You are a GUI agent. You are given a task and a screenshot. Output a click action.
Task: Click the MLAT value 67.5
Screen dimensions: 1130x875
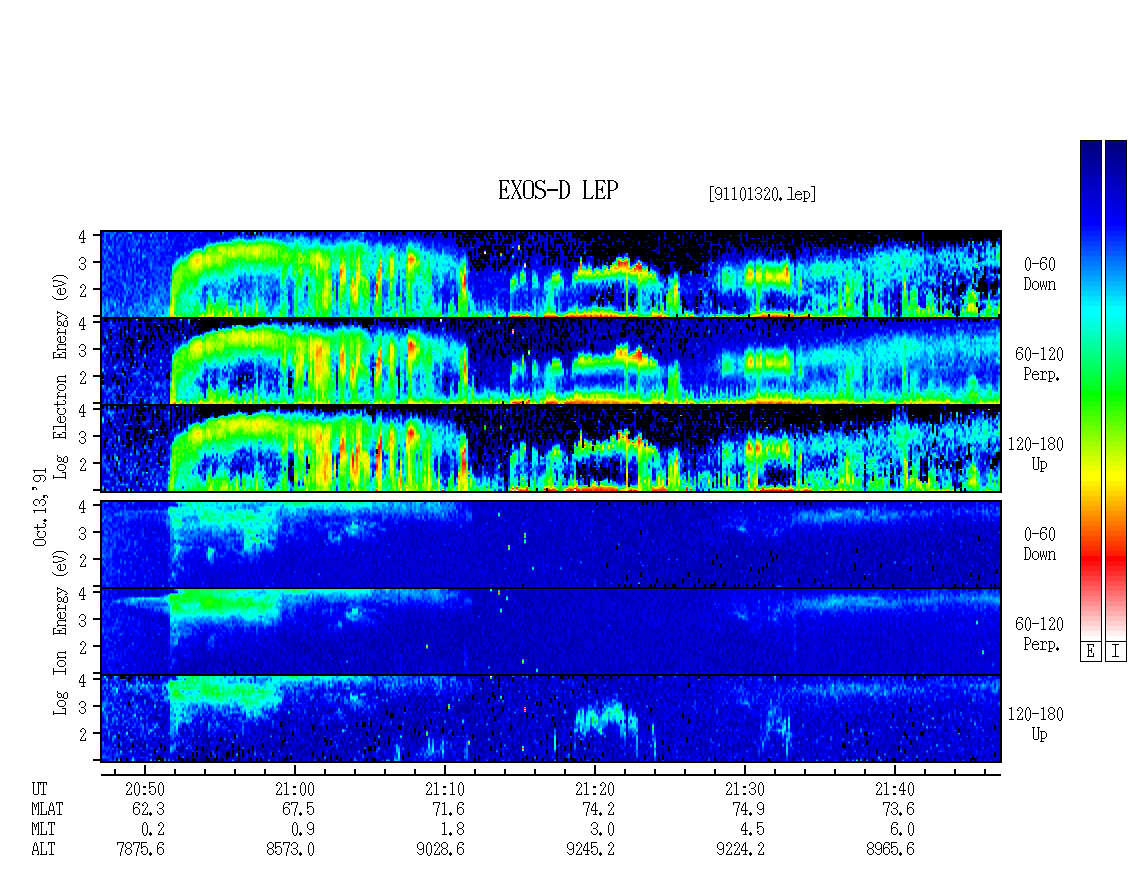click(x=298, y=809)
